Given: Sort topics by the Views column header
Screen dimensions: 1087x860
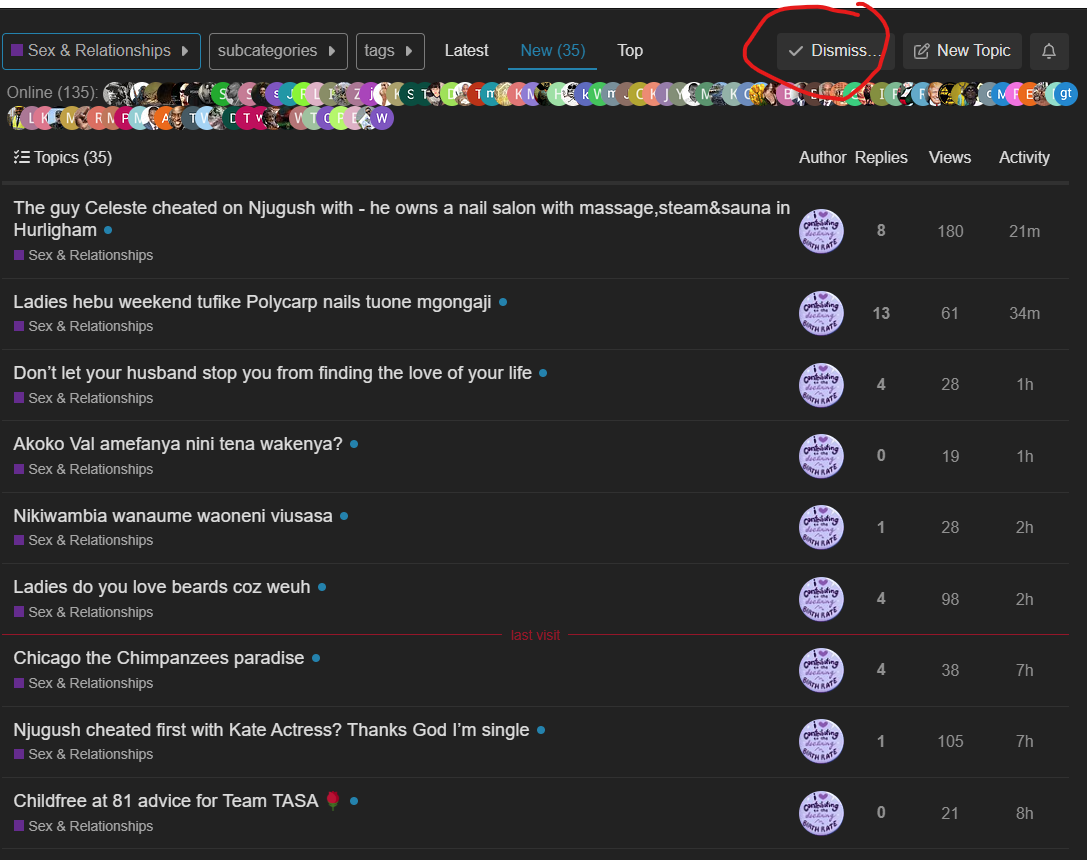Looking at the screenshot, I should pos(950,157).
